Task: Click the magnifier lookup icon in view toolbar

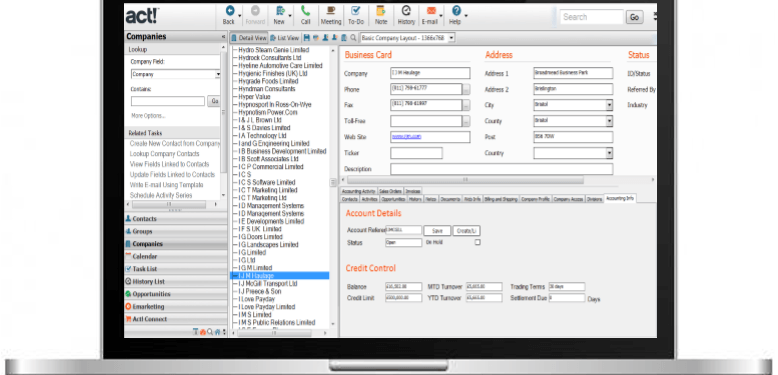Action: pyautogui.click(x=353, y=38)
